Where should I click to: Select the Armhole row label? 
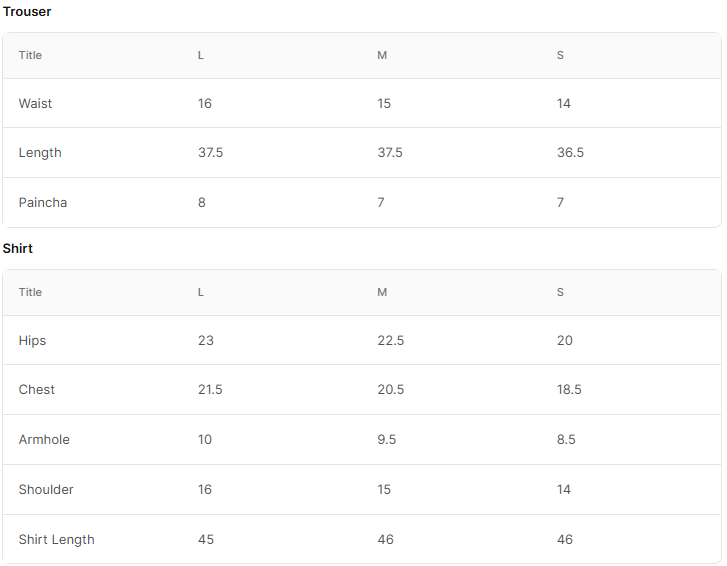tap(44, 439)
